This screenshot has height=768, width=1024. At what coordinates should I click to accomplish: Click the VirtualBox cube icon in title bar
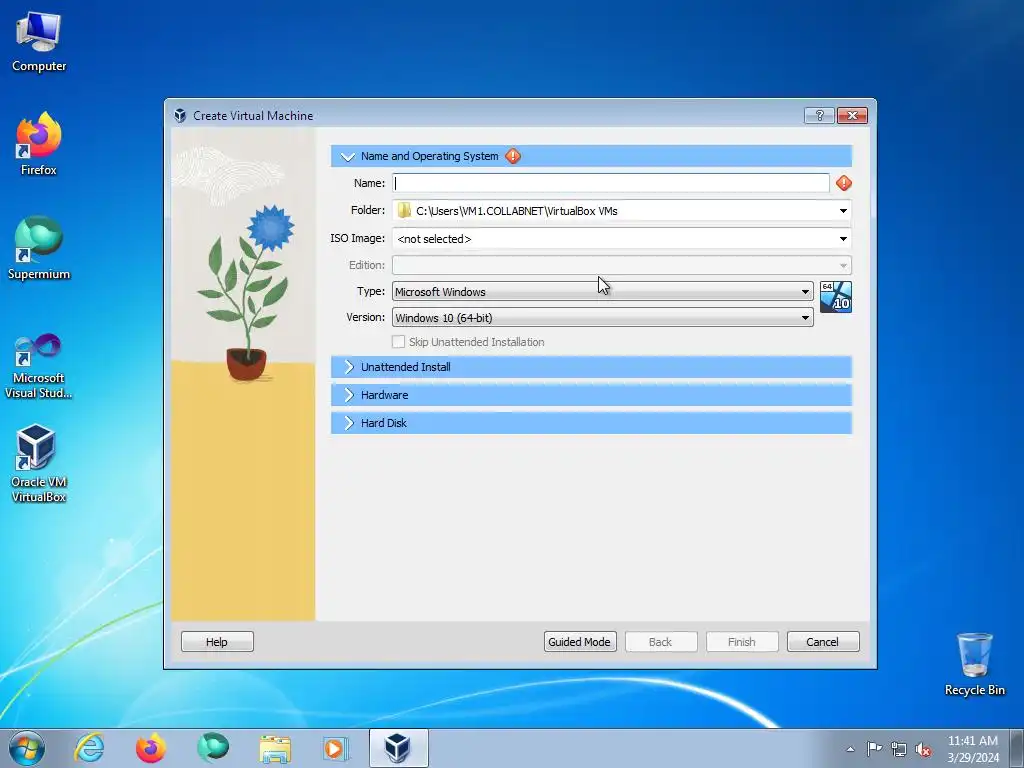point(180,116)
